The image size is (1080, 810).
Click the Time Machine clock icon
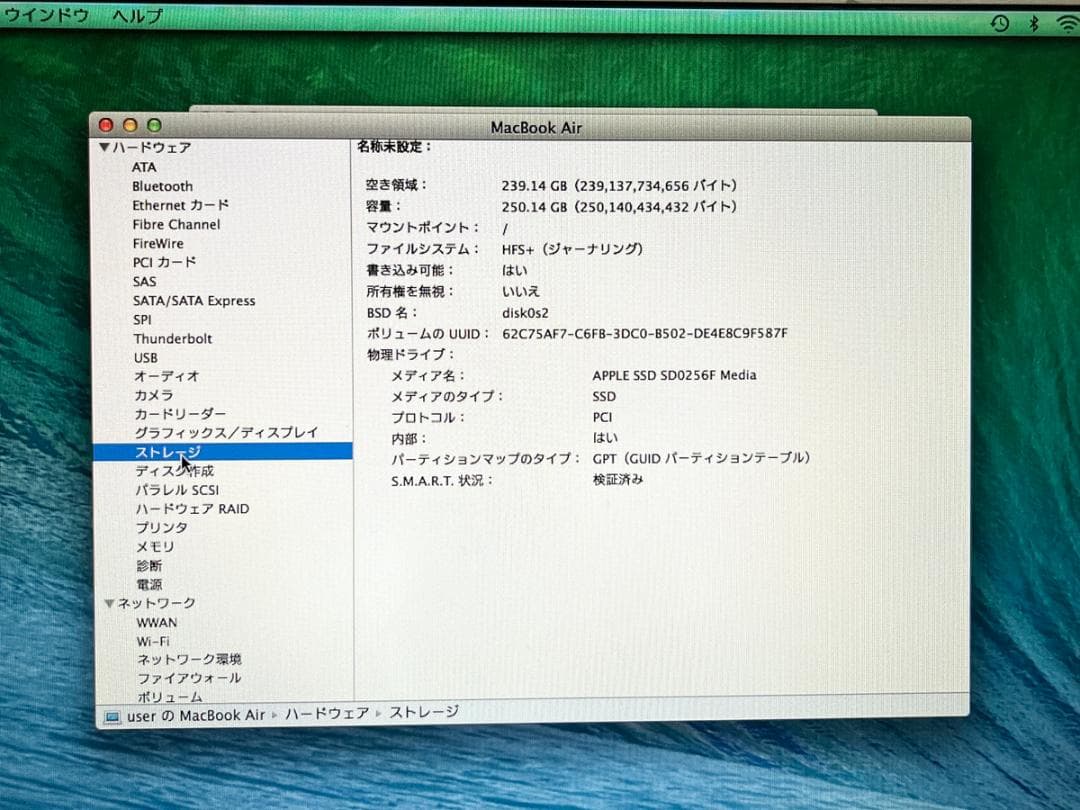(x=1000, y=22)
